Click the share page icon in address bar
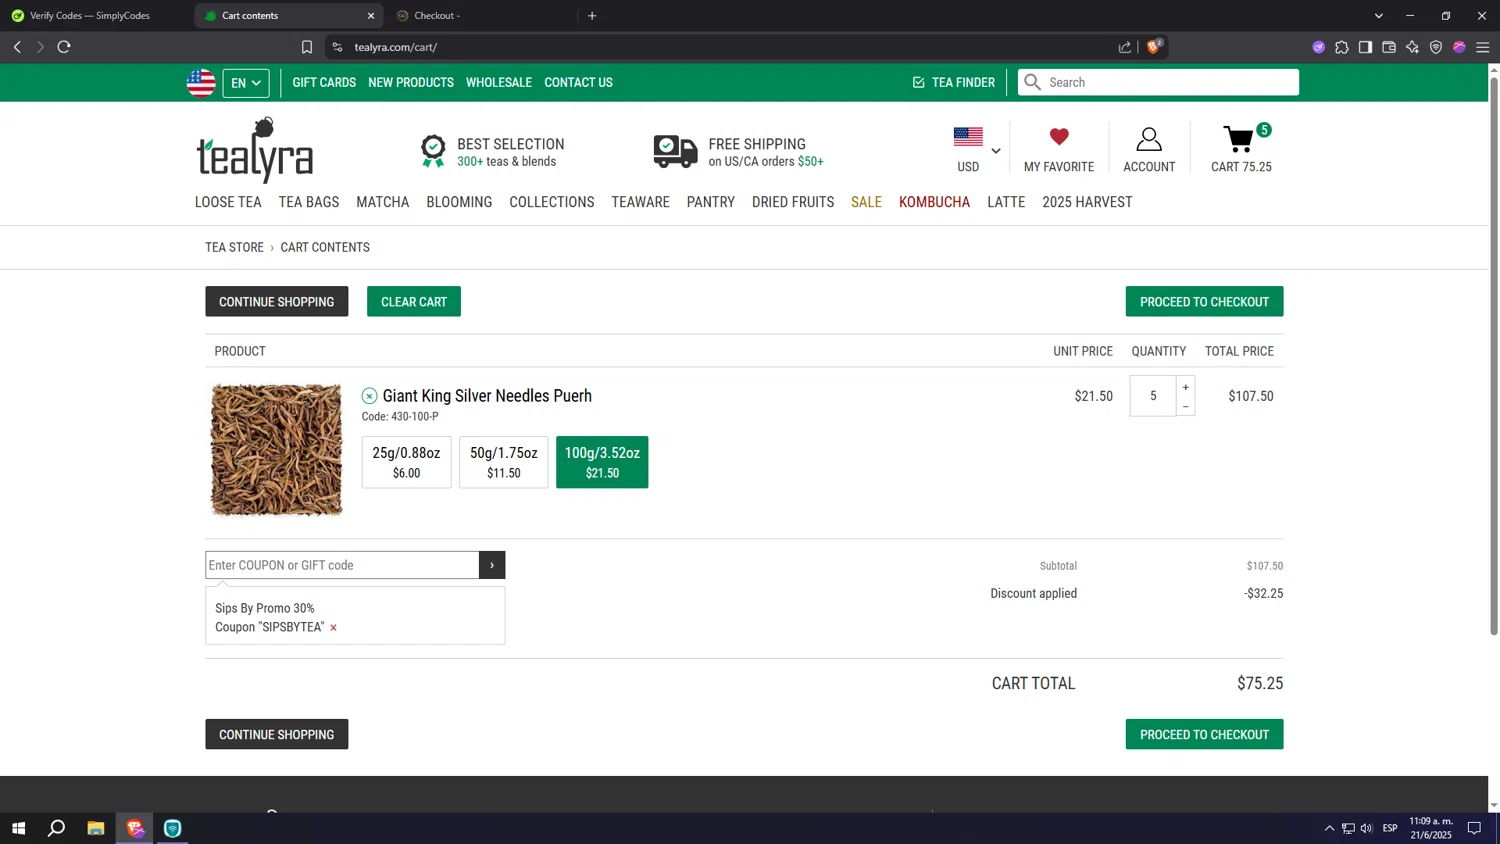Image resolution: width=1500 pixels, height=844 pixels. (x=1125, y=47)
